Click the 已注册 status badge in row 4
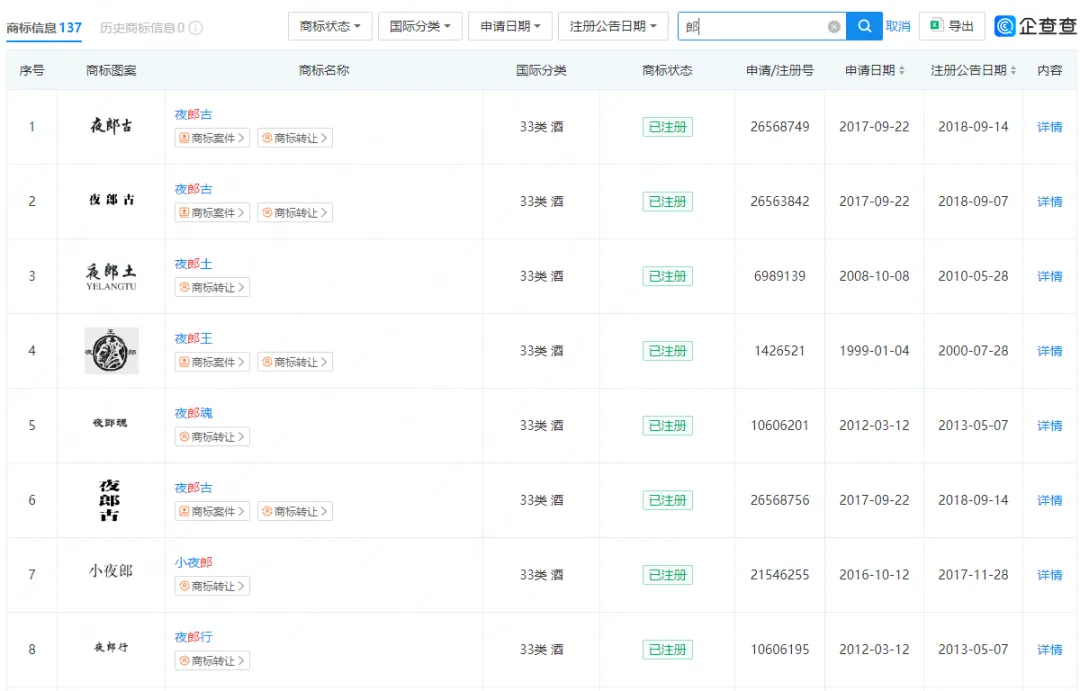 667,351
